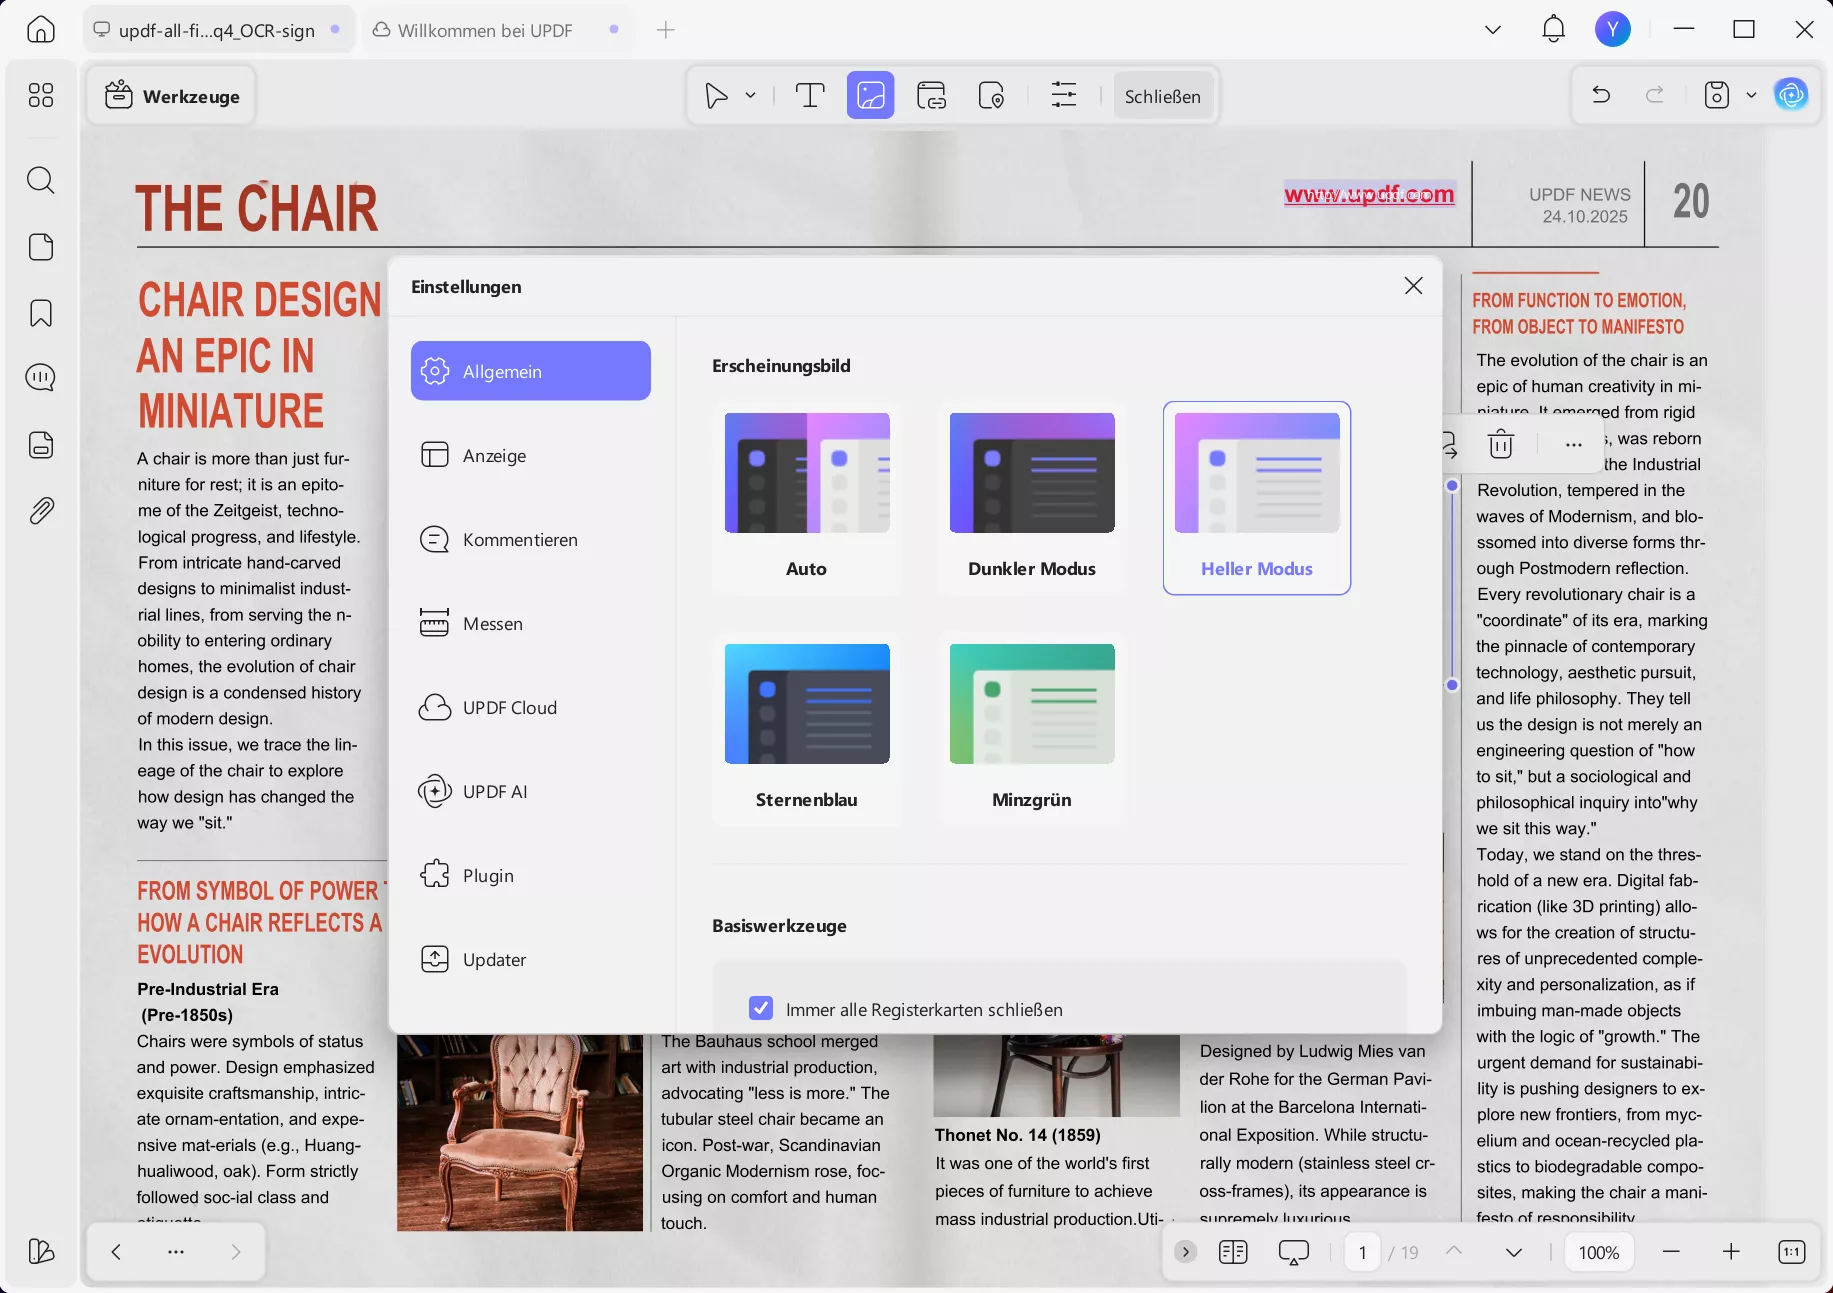The width and height of the screenshot is (1833, 1293).
Task: Select the pointer selection tool
Action: point(716,96)
